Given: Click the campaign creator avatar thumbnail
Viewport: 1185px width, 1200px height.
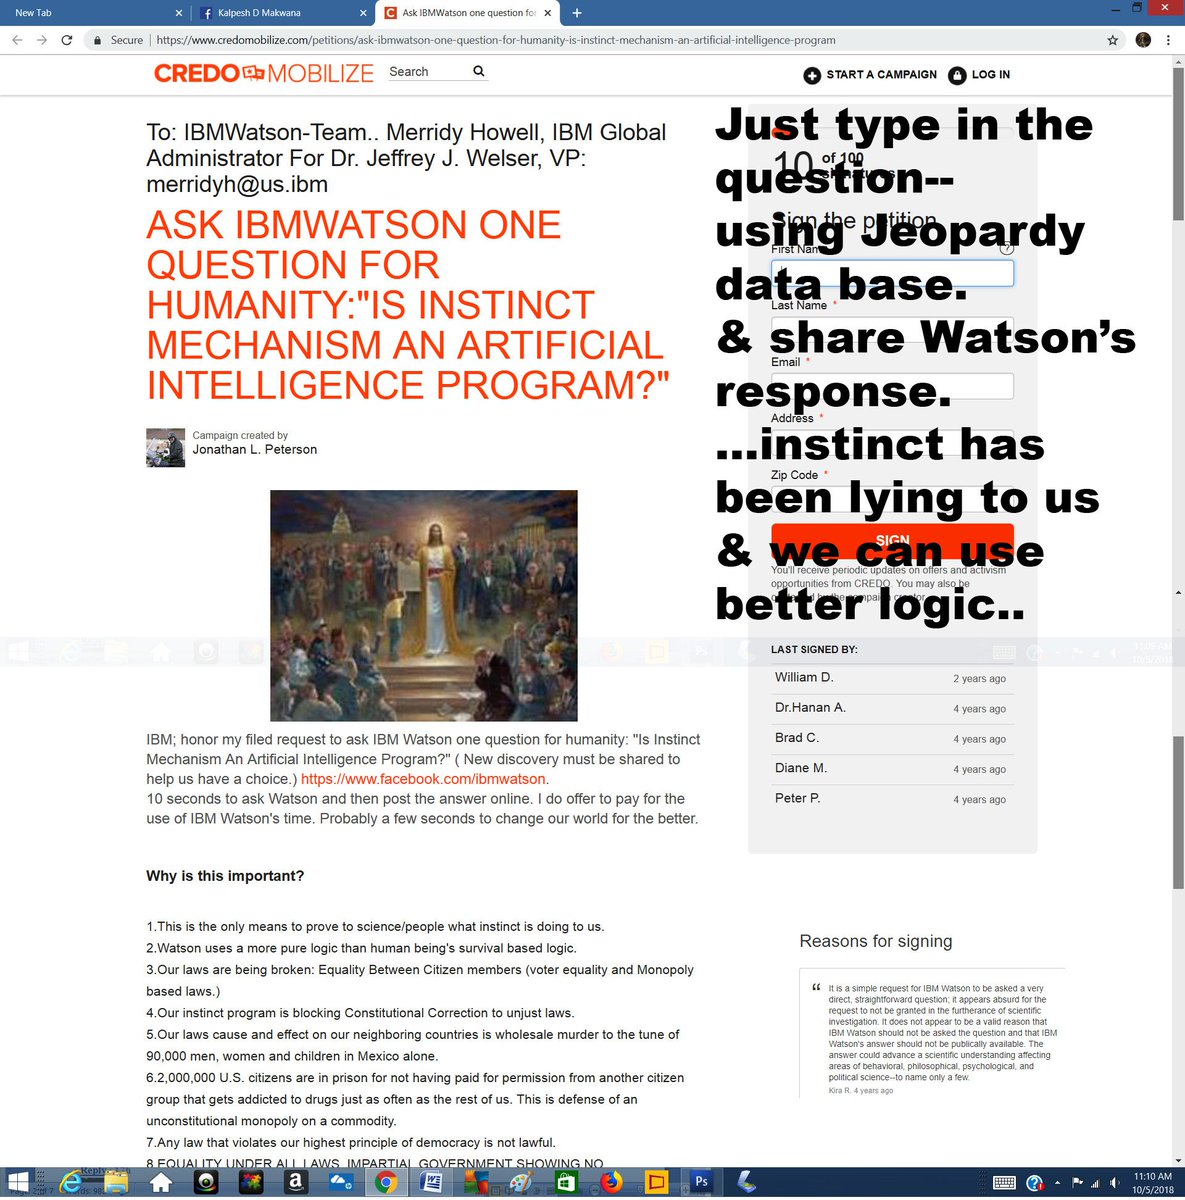Looking at the screenshot, I should (165, 447).
